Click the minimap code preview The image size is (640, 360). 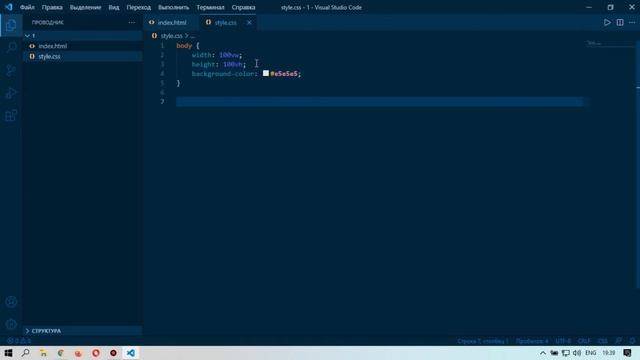(x=594, y=43)
